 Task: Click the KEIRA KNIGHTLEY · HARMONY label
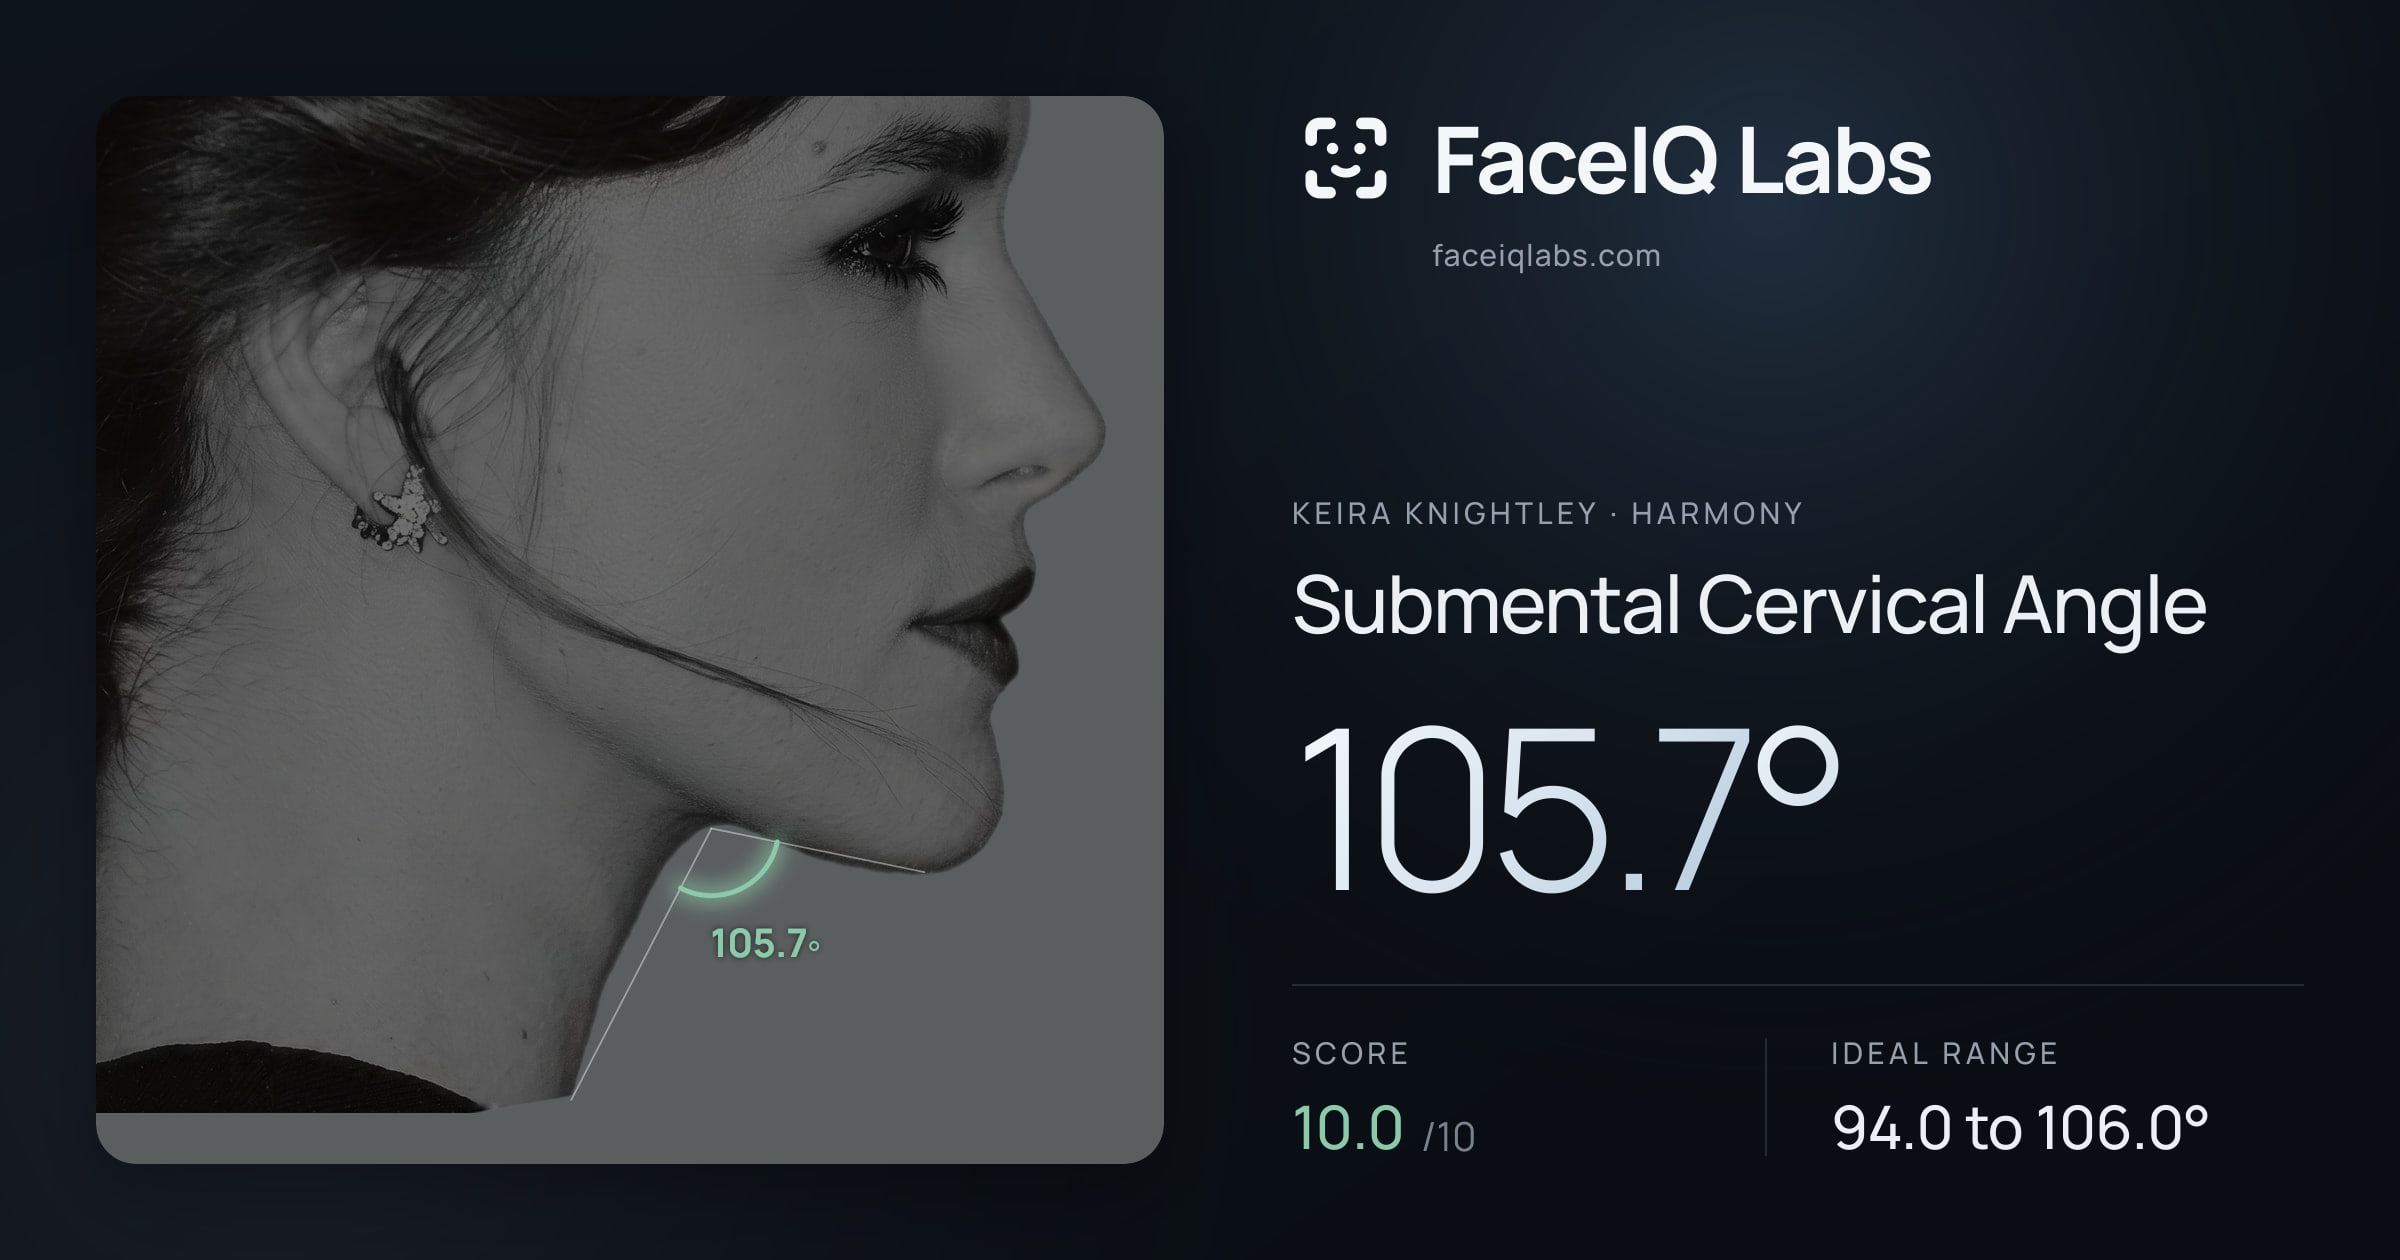(x=1547, y=513)
